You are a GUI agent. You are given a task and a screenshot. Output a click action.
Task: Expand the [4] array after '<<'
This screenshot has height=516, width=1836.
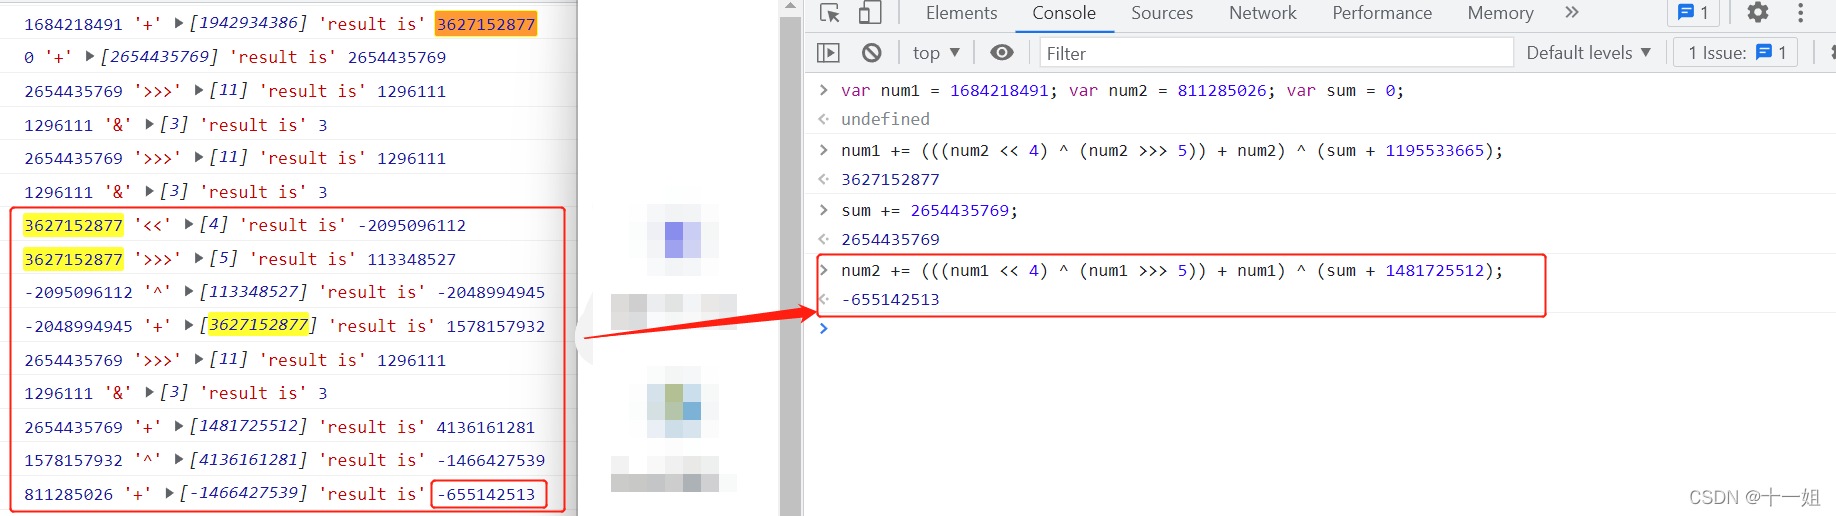click(189, 225)
